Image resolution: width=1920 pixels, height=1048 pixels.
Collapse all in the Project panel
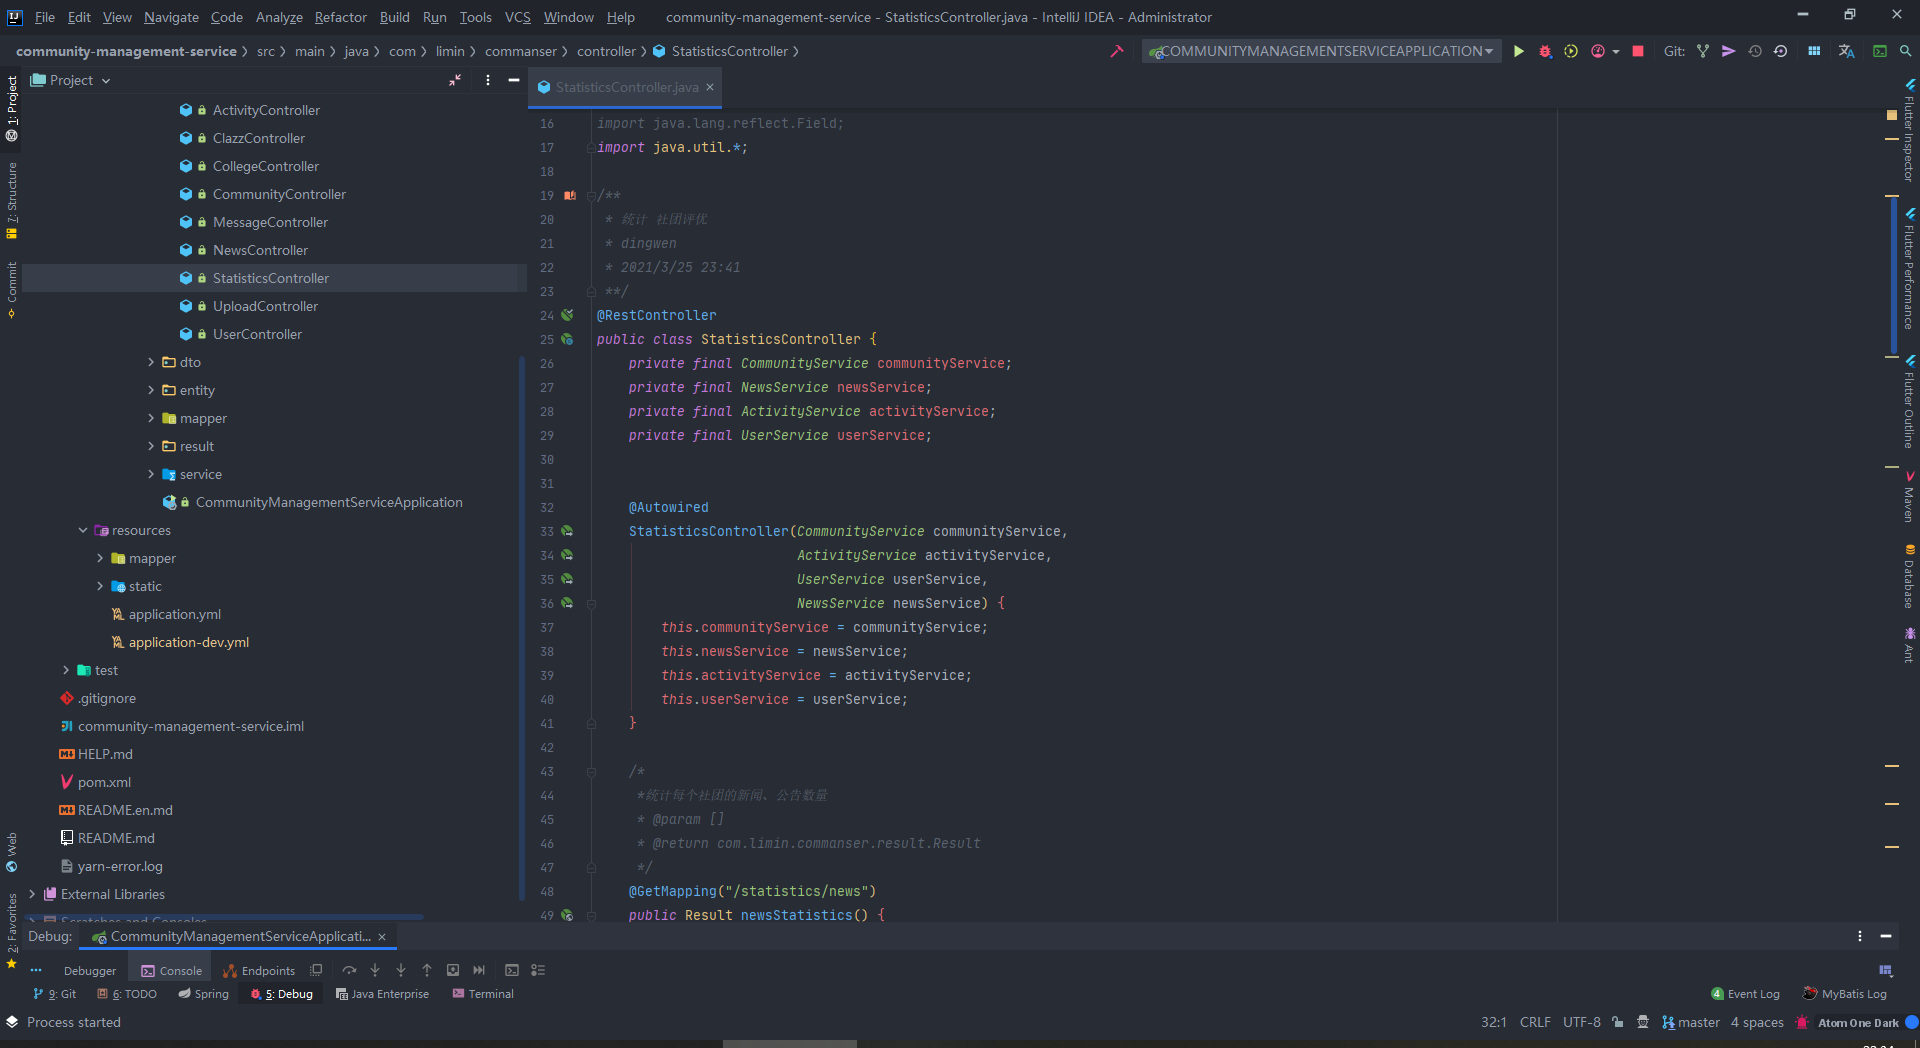[x=455, y=80]
